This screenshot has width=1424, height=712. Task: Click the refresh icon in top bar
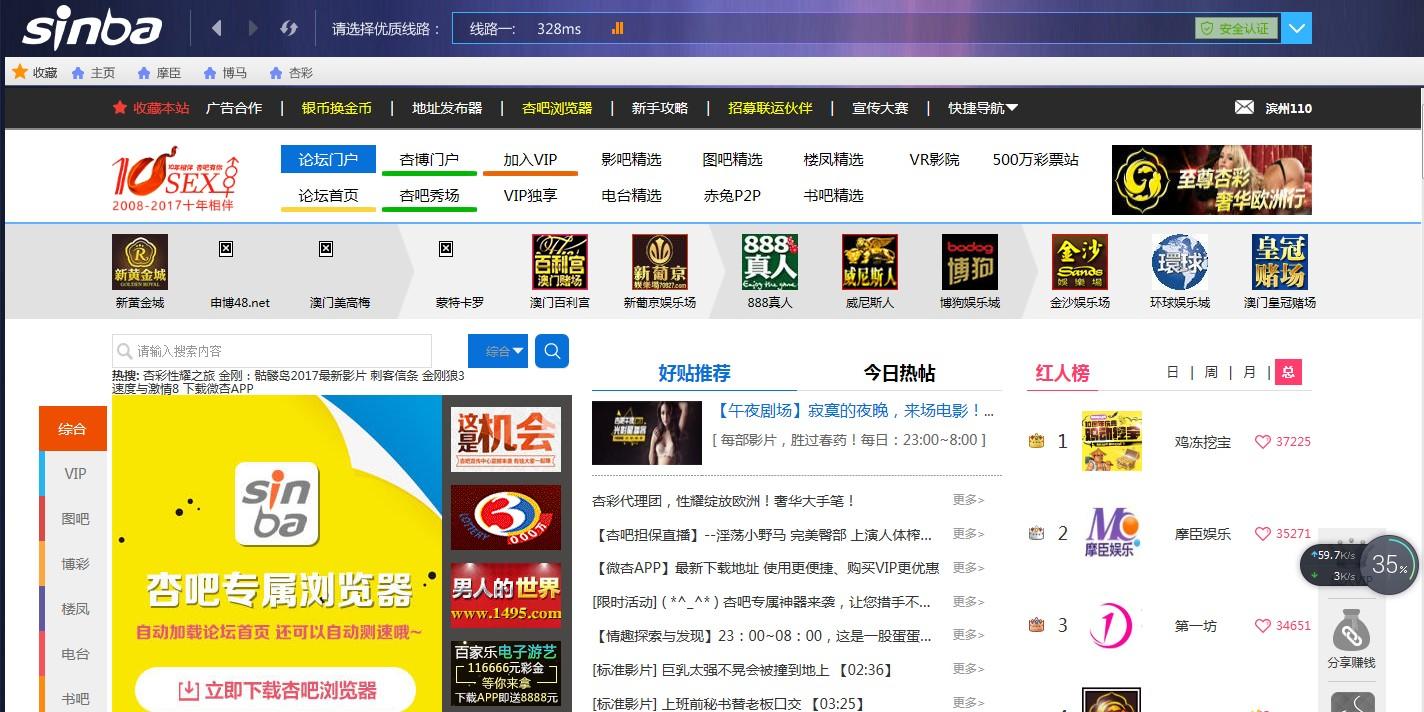tap(289, 28)
